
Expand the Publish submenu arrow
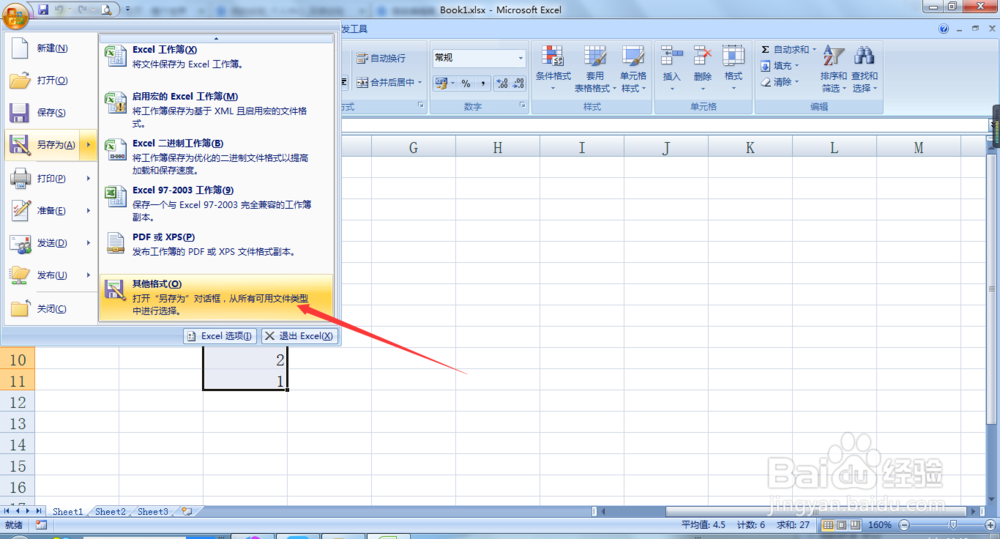pos(89,275)
